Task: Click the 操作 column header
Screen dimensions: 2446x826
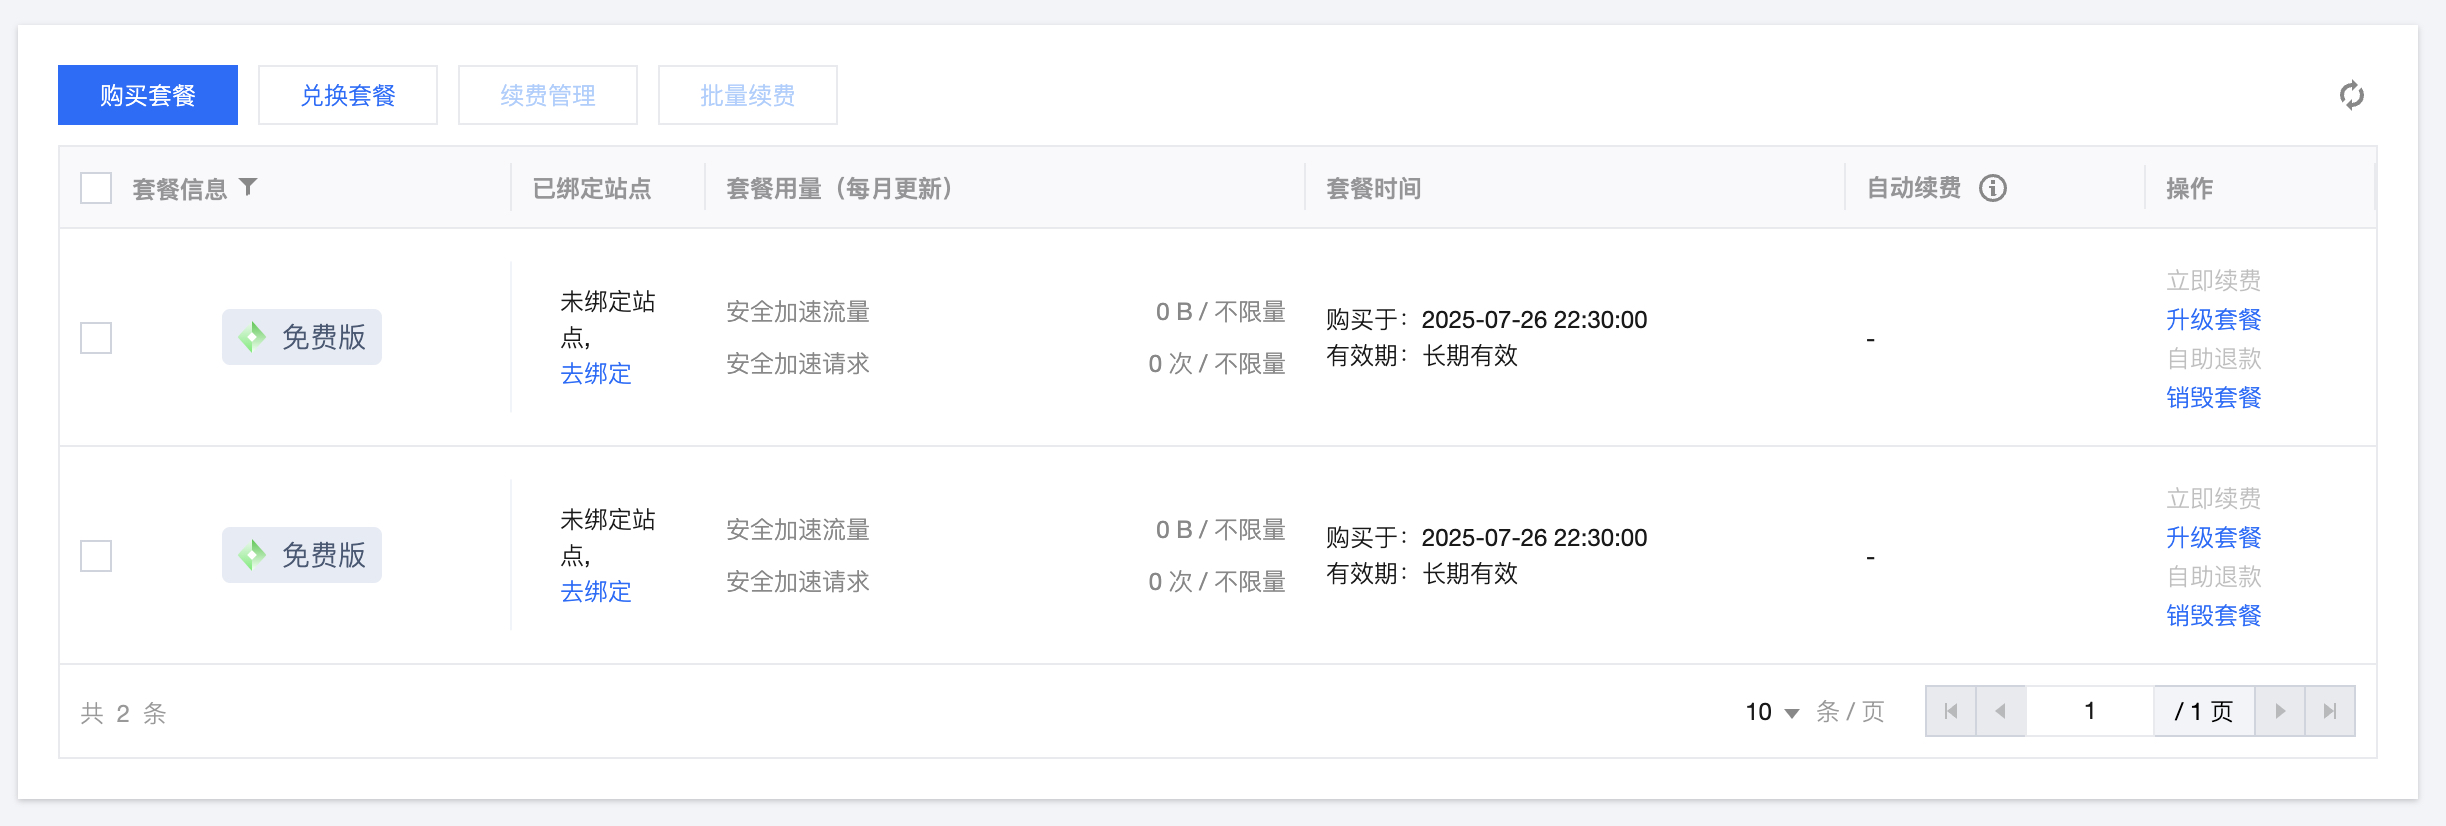Action: coord(2190,189)
